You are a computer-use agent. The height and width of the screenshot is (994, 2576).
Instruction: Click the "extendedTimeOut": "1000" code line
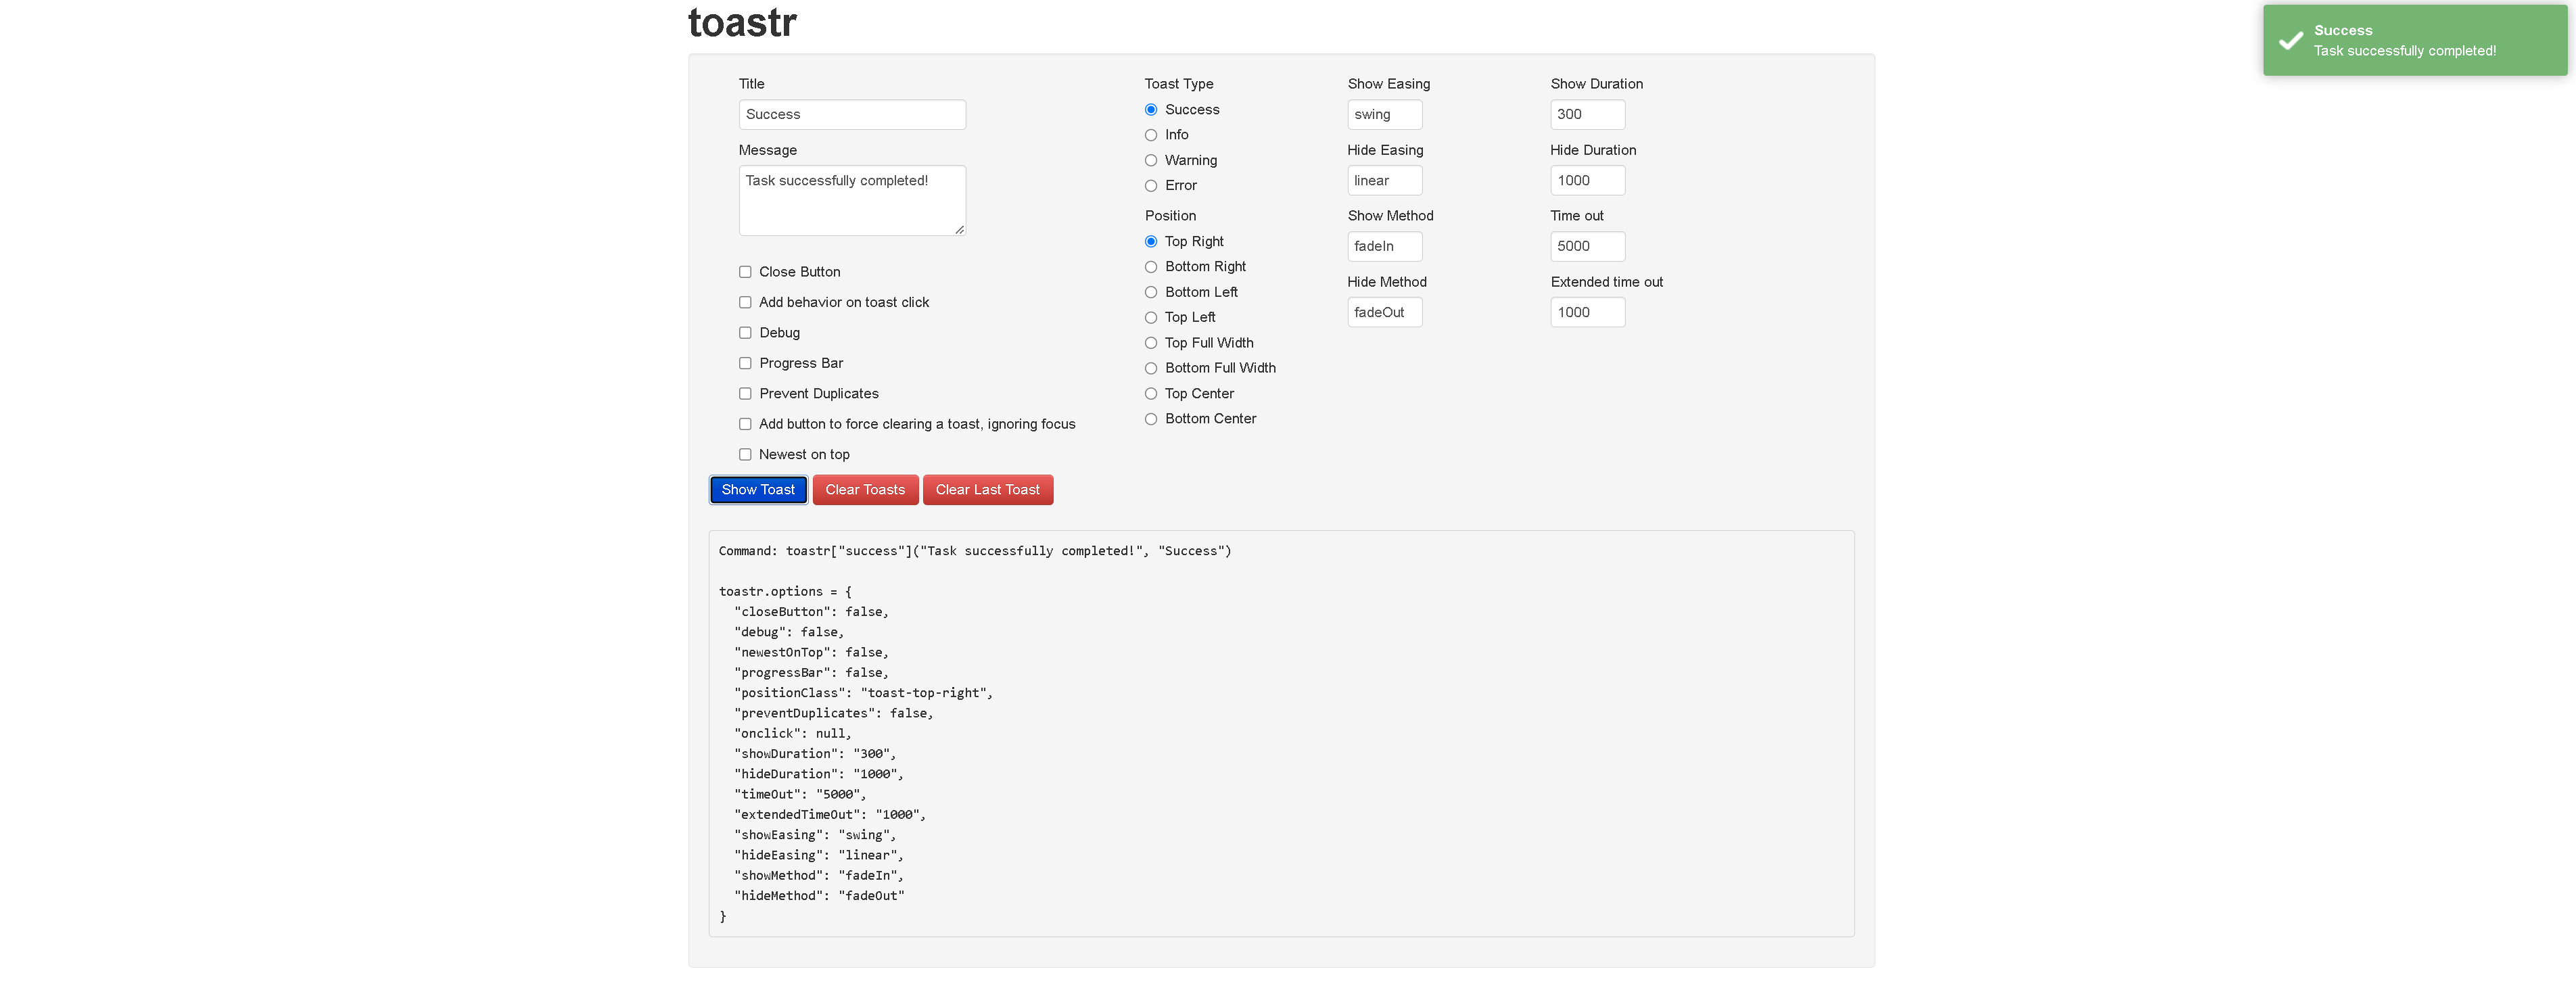point(830,815)
